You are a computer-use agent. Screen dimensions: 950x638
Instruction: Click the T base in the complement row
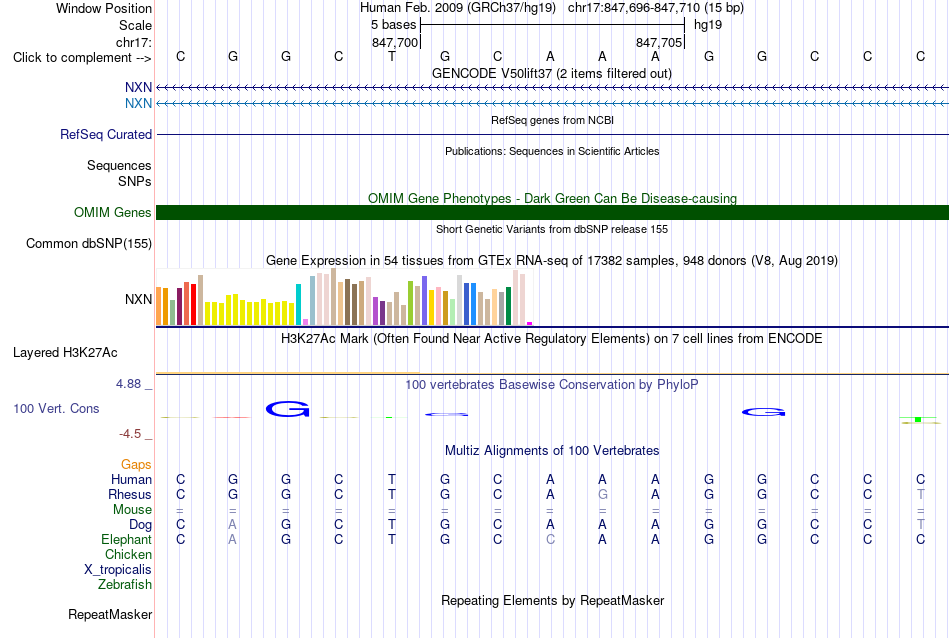tap(392, 56)
